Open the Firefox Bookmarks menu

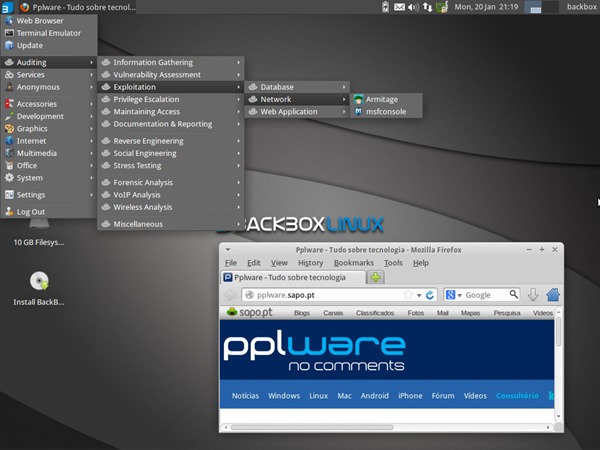(x=354, y=263)
